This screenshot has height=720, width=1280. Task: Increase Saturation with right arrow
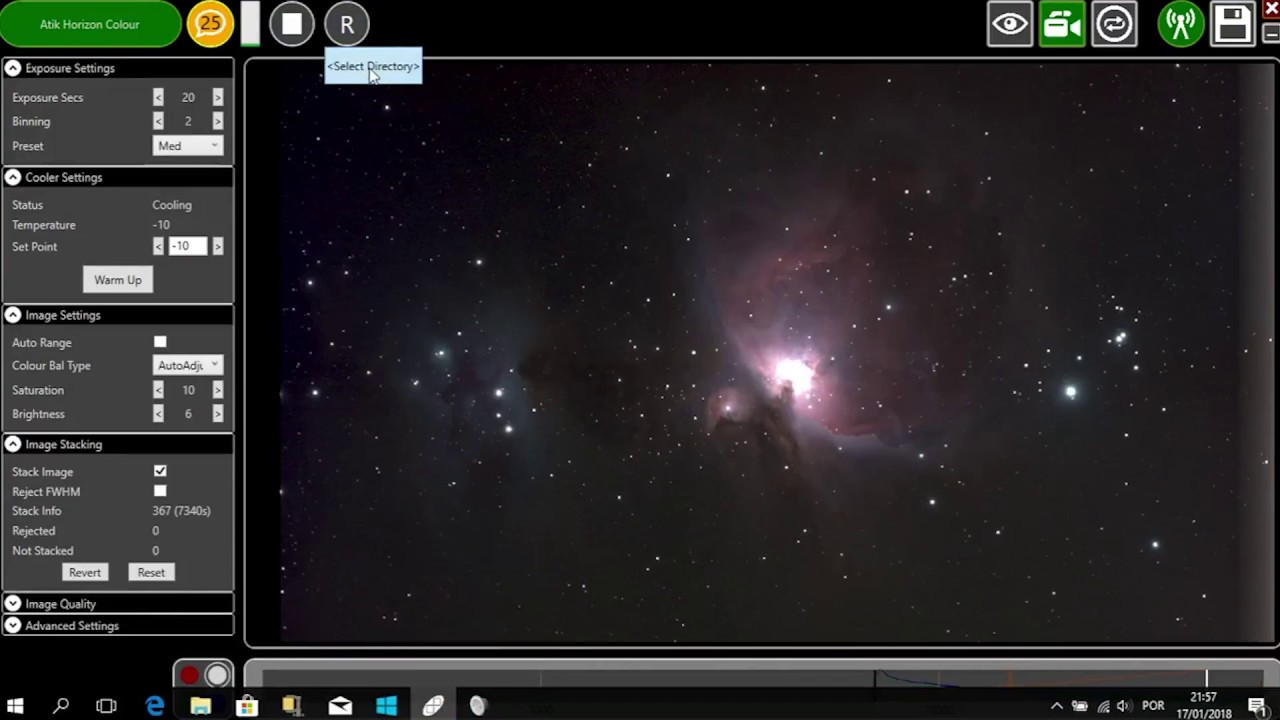pos(218,390)
